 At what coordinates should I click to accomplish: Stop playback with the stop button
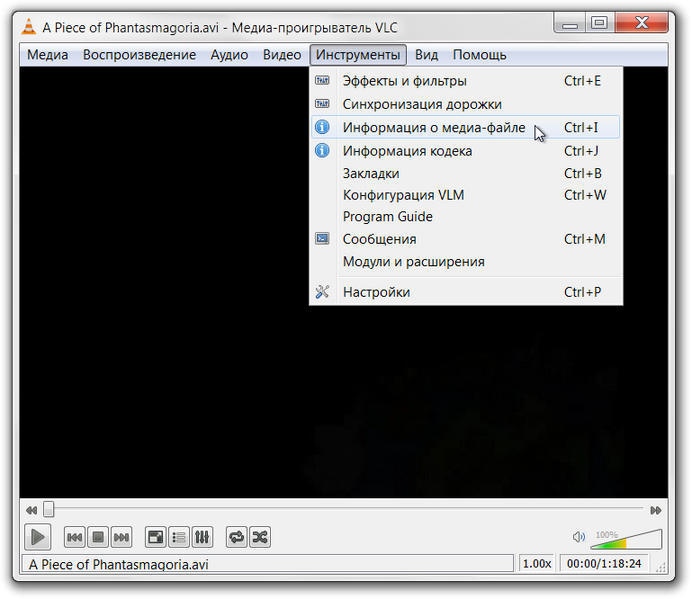pos(98,537)
